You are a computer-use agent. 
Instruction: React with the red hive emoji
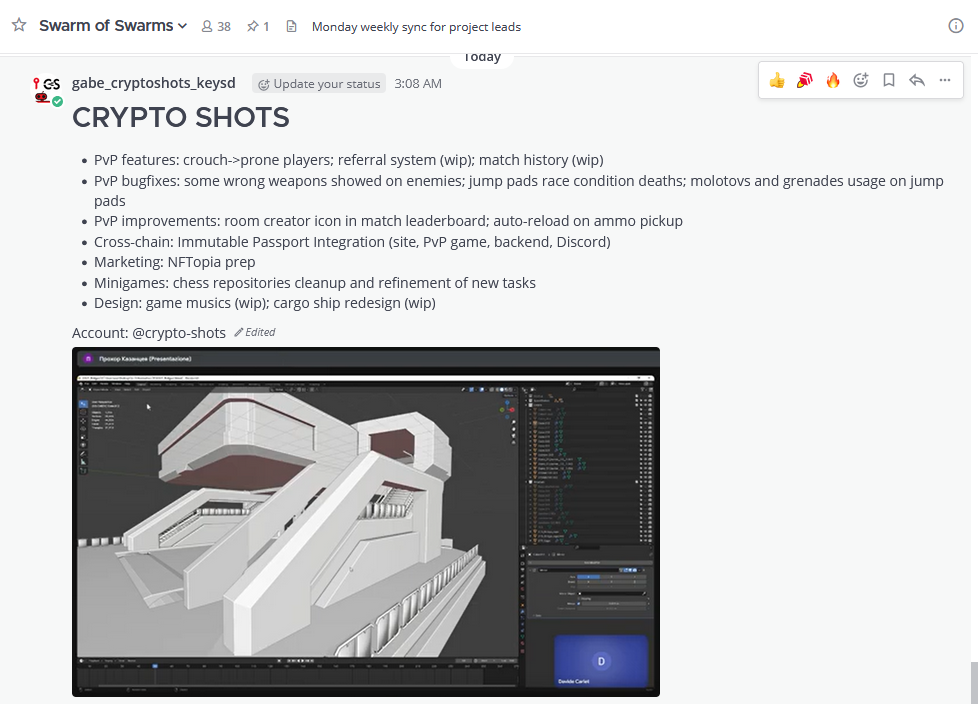[805, 80]
